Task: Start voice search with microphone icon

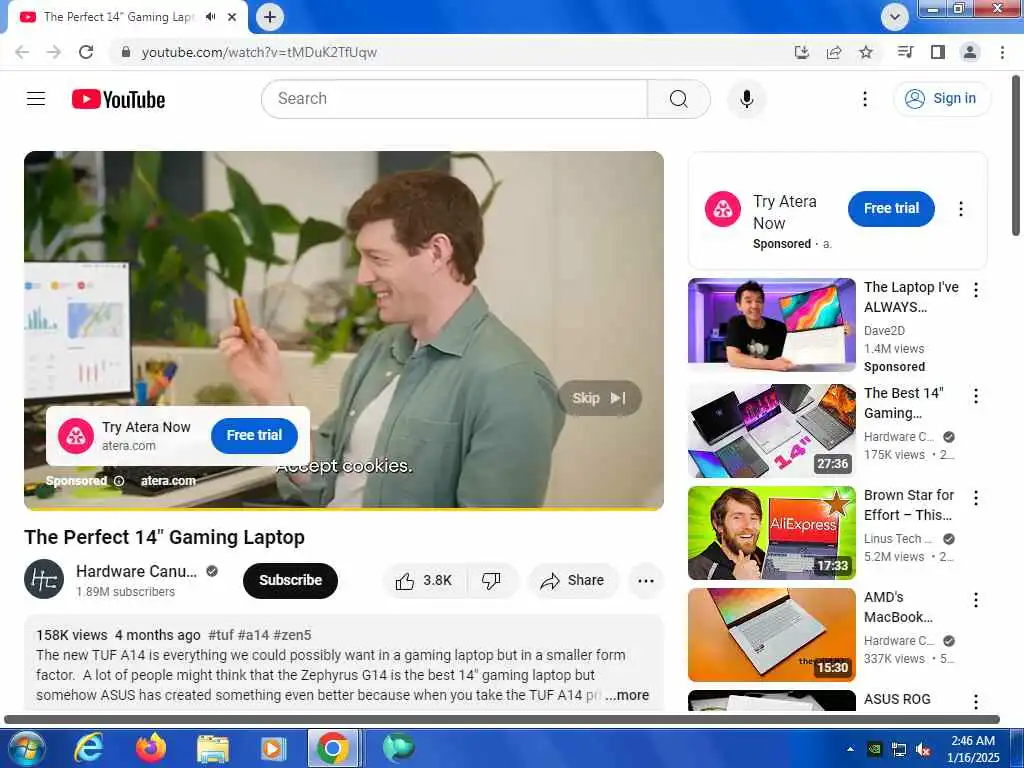Action: coord(746,99)
